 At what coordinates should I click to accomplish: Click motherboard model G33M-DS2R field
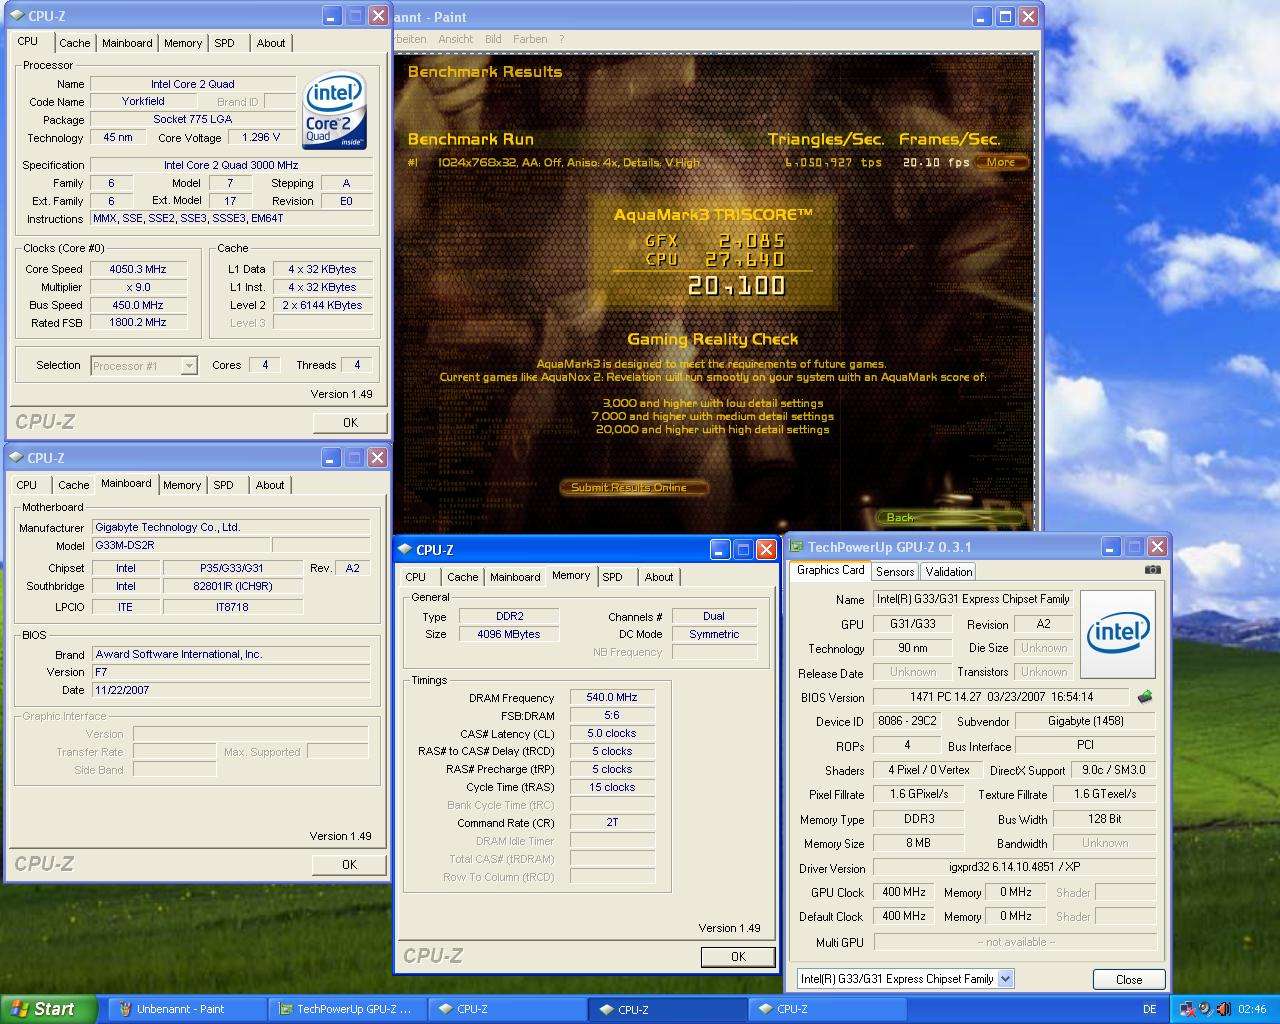click(181, 545)
